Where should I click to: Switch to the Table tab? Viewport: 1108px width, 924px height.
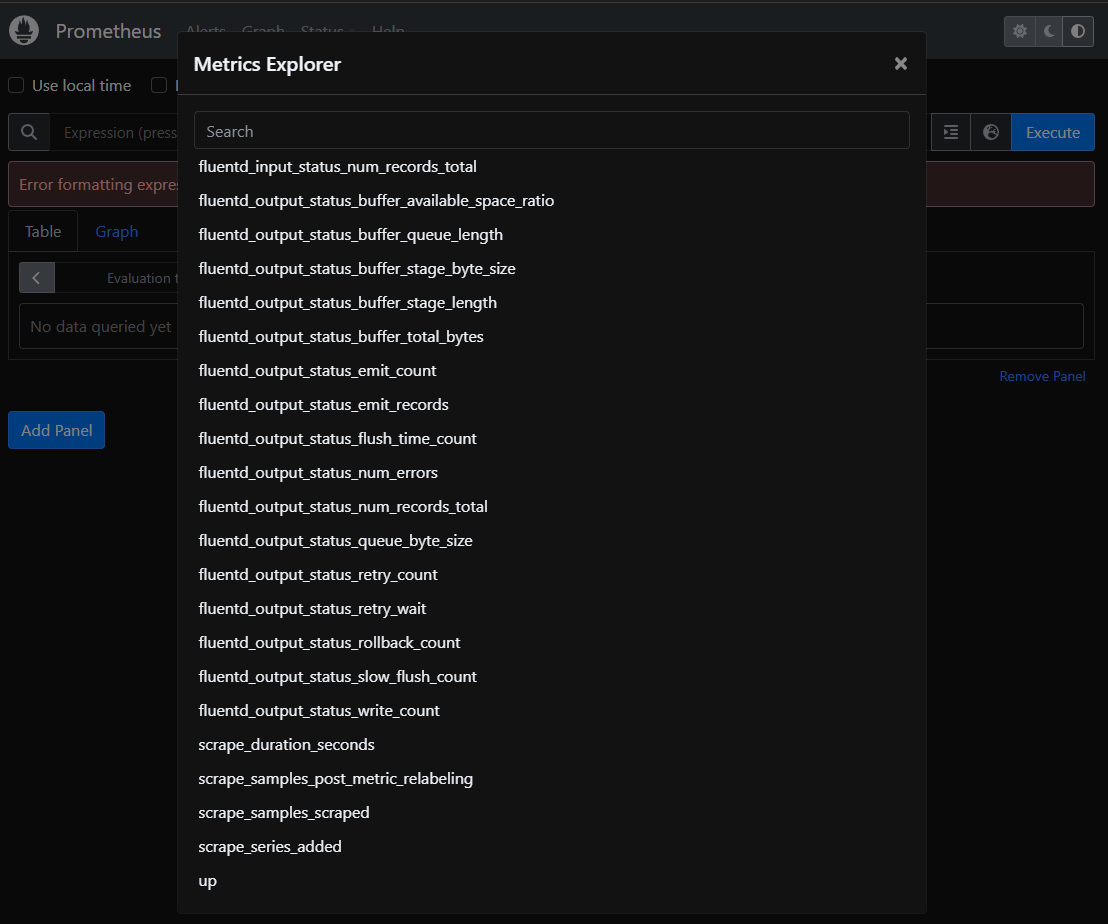43,232
